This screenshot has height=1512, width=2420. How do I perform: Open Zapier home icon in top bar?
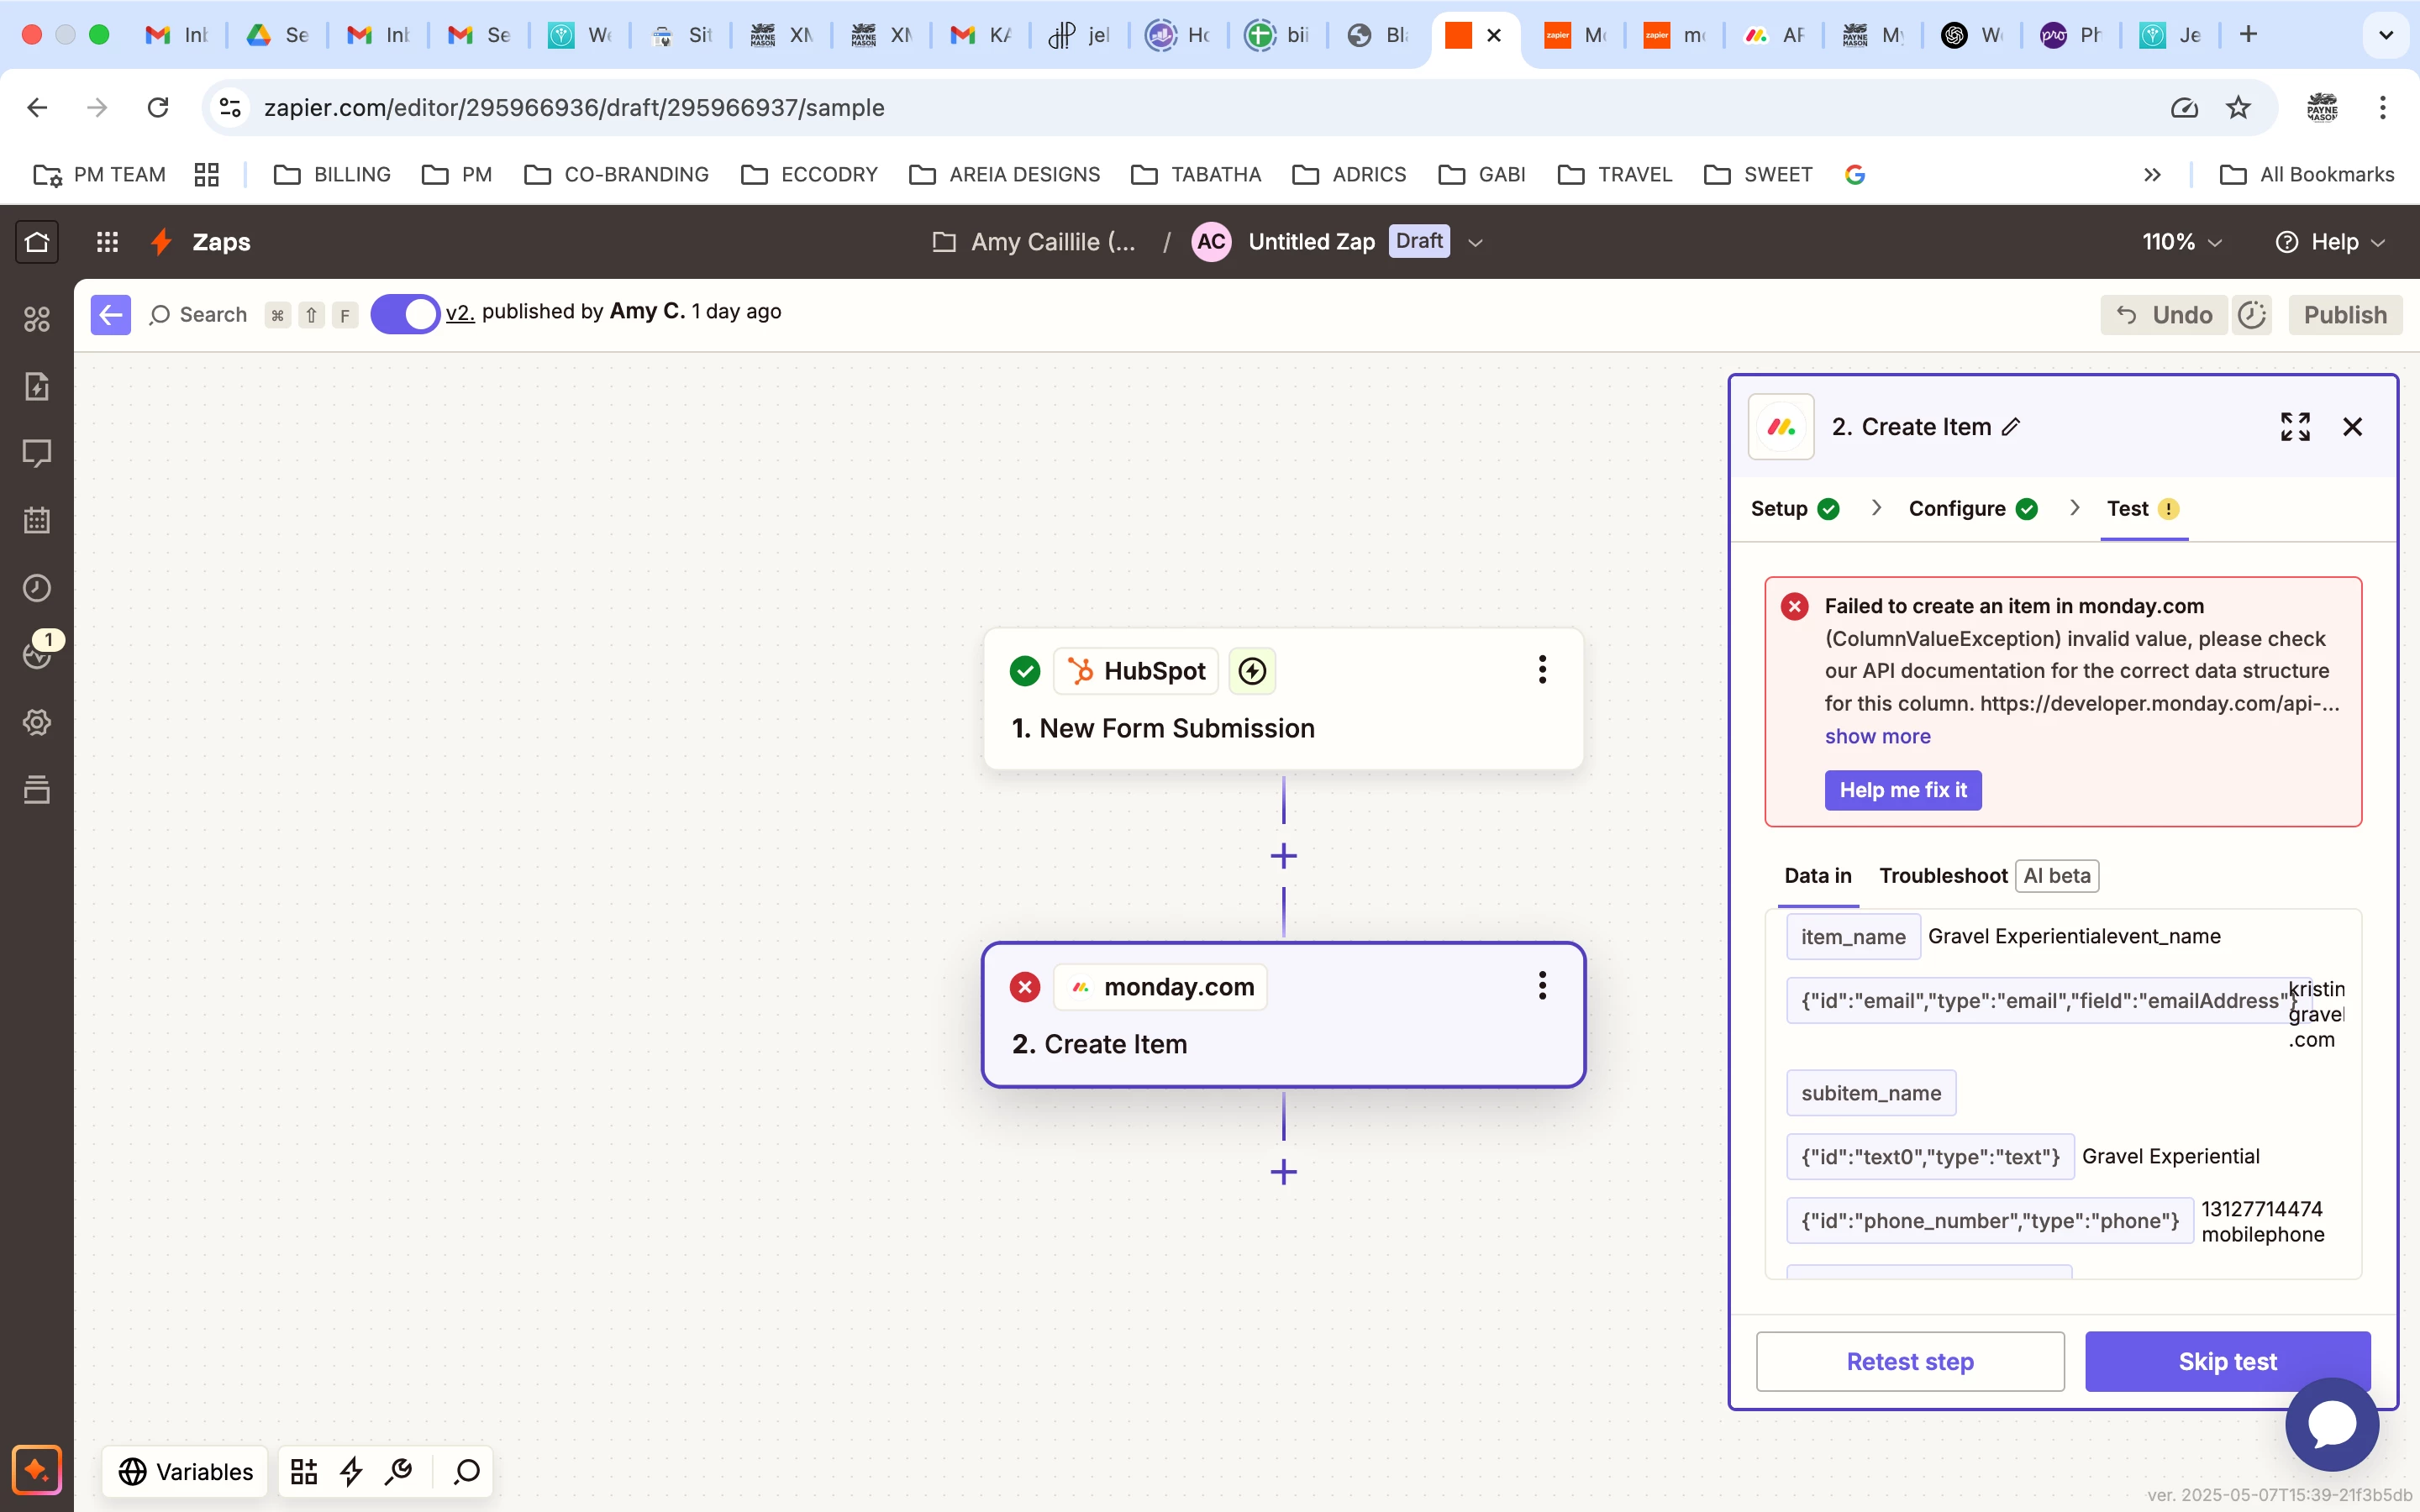pos(37,242)
